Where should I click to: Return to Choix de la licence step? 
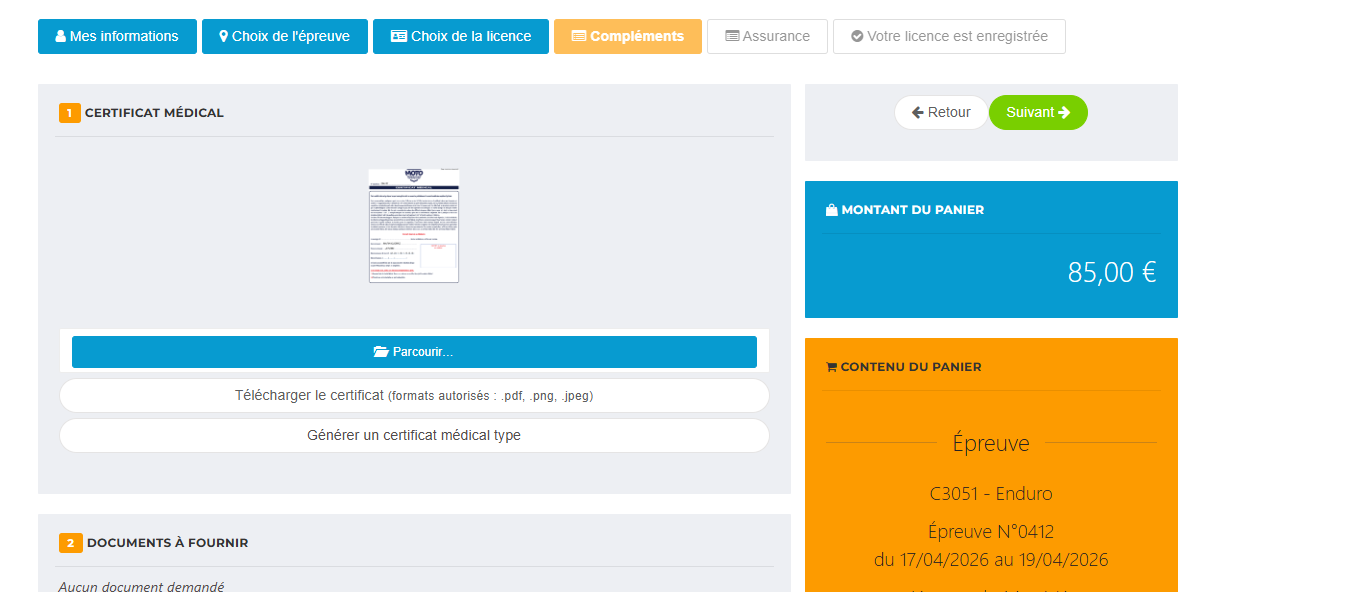460,36
